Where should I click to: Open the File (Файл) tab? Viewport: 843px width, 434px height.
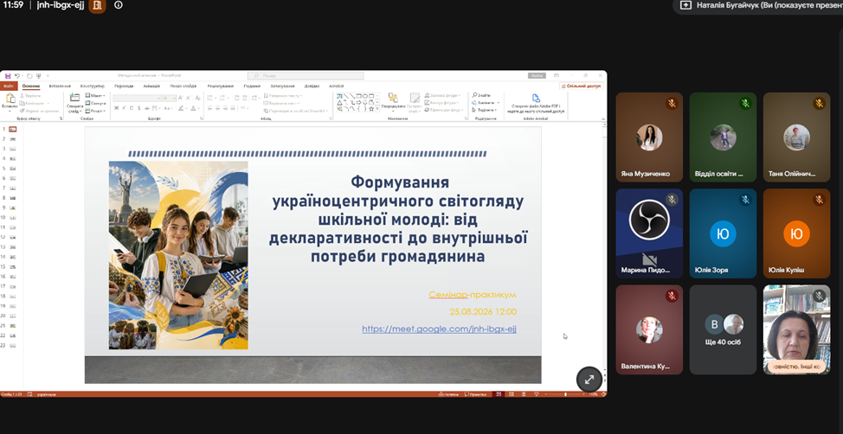[x=9, y=86]
